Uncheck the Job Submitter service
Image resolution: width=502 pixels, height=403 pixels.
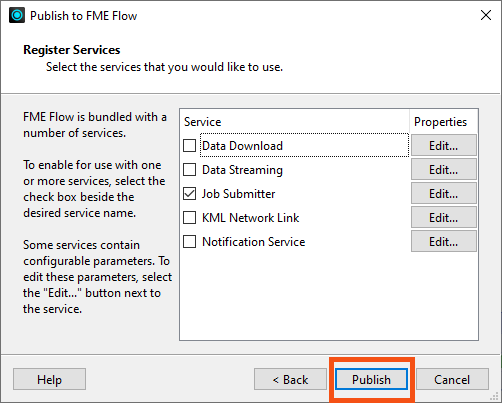point(189,193)
